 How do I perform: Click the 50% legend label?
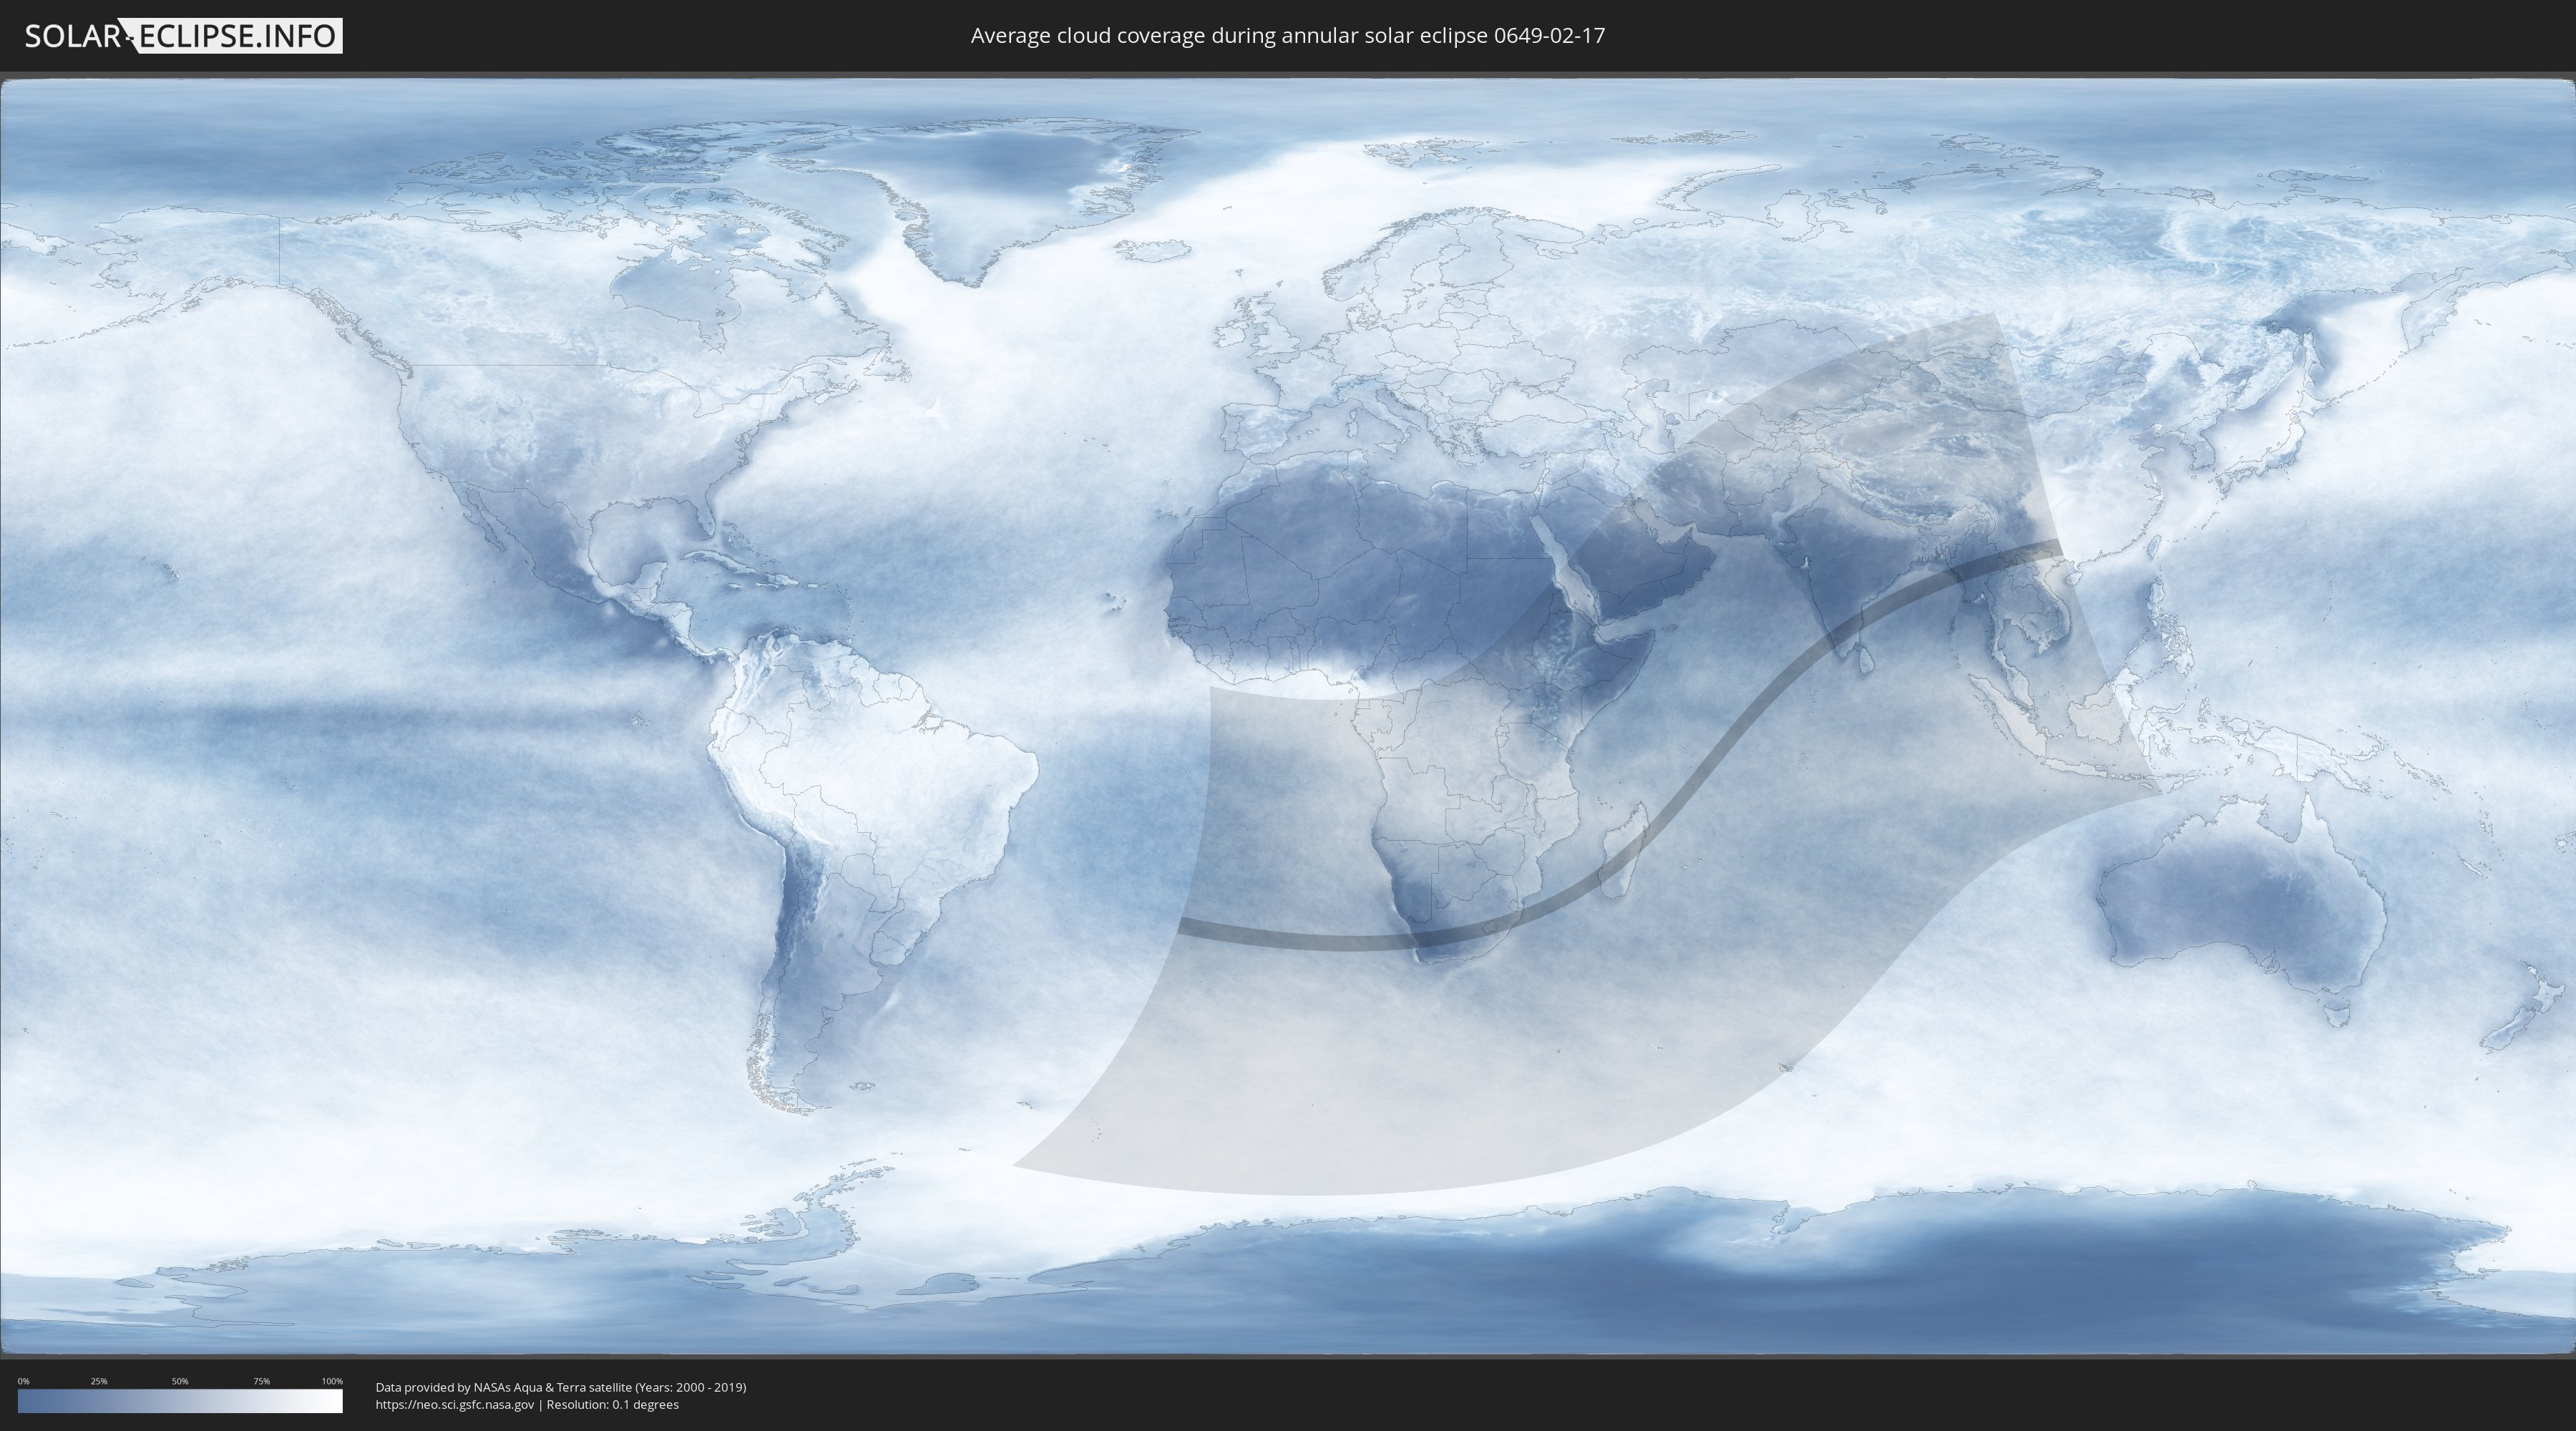[180, 1381]
